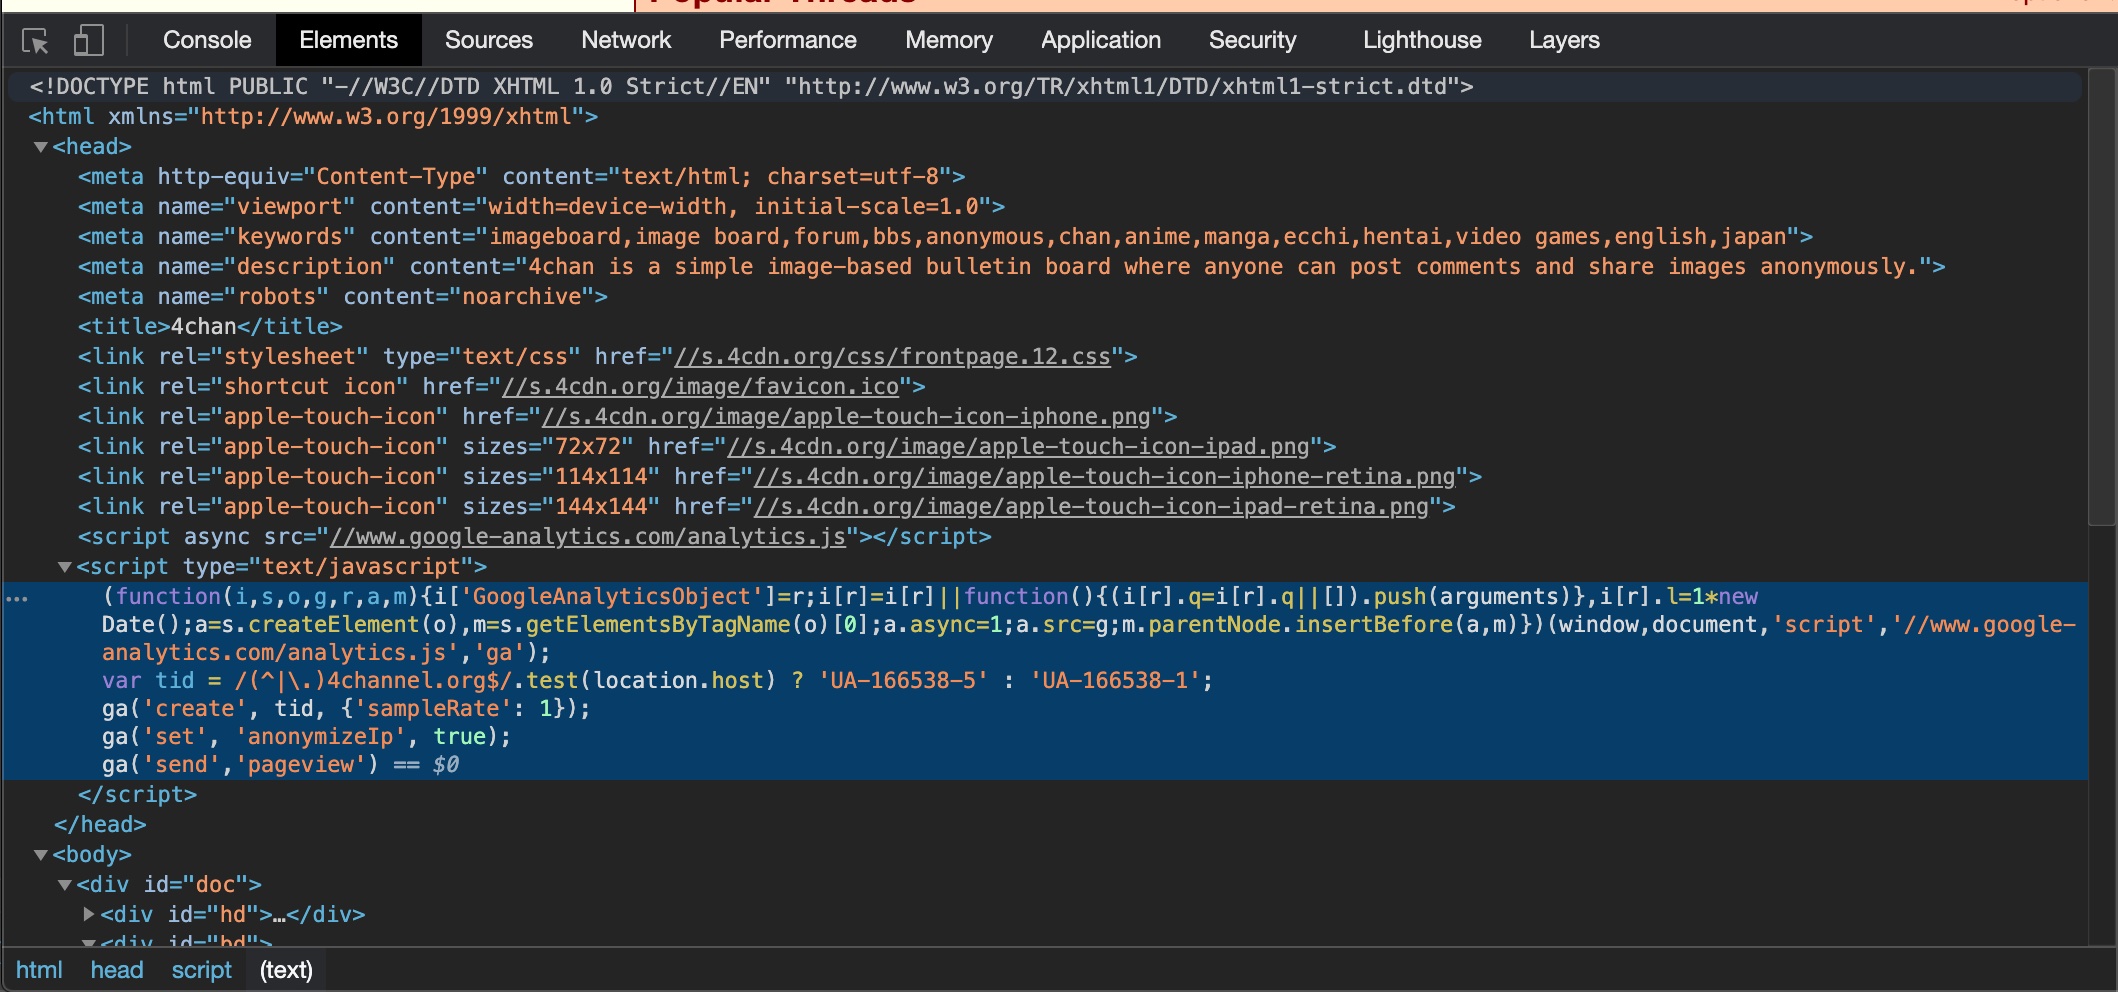This screenshot has width=2118, height=992.
Task: Select the meta http-equiv Content-Type row
Action: pyautogui.click(x=1045, y=177)
